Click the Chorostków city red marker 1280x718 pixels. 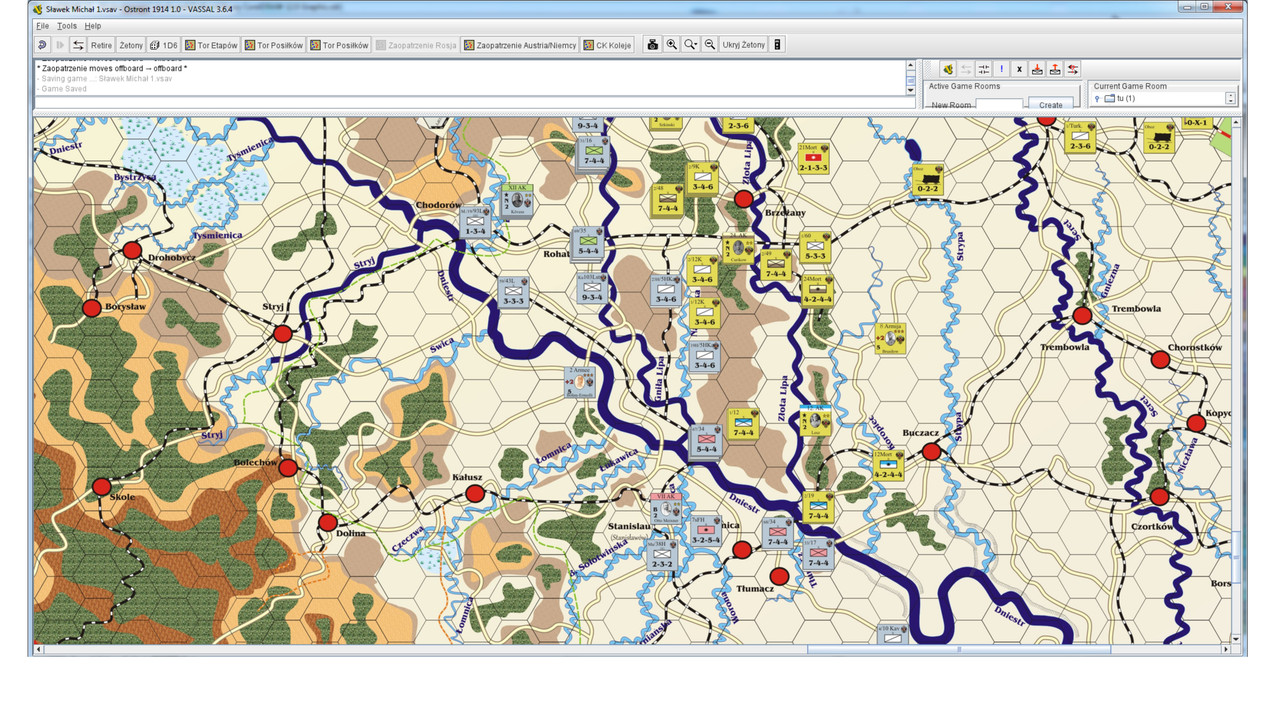pyautogui.click(x=1160, y=359)
